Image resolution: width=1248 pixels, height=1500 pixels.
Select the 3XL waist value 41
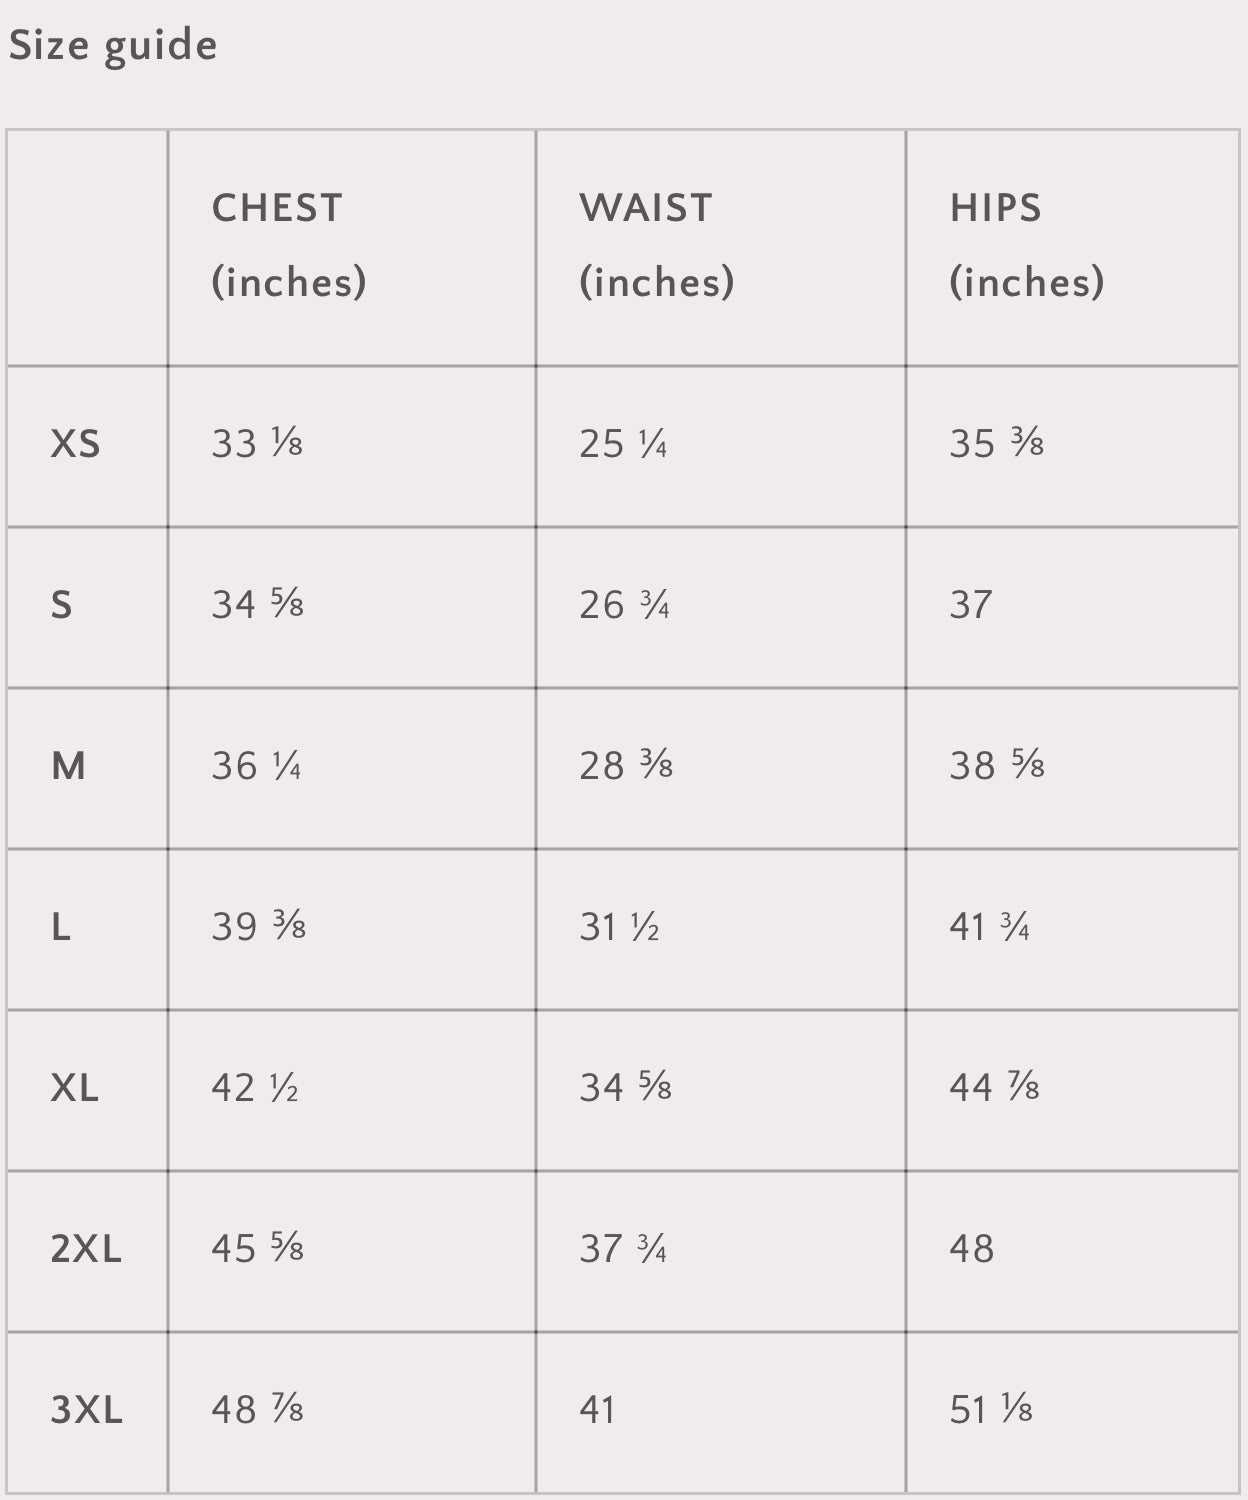point(598,1410)
